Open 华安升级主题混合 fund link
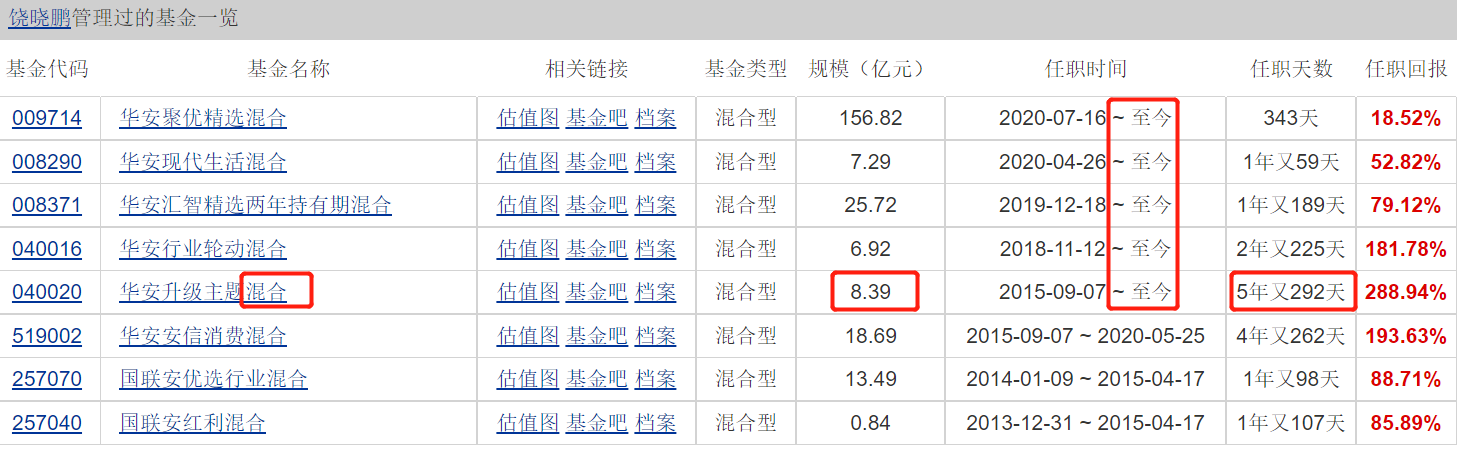This screenshot has height=464, width=1463. pos(203,293)
